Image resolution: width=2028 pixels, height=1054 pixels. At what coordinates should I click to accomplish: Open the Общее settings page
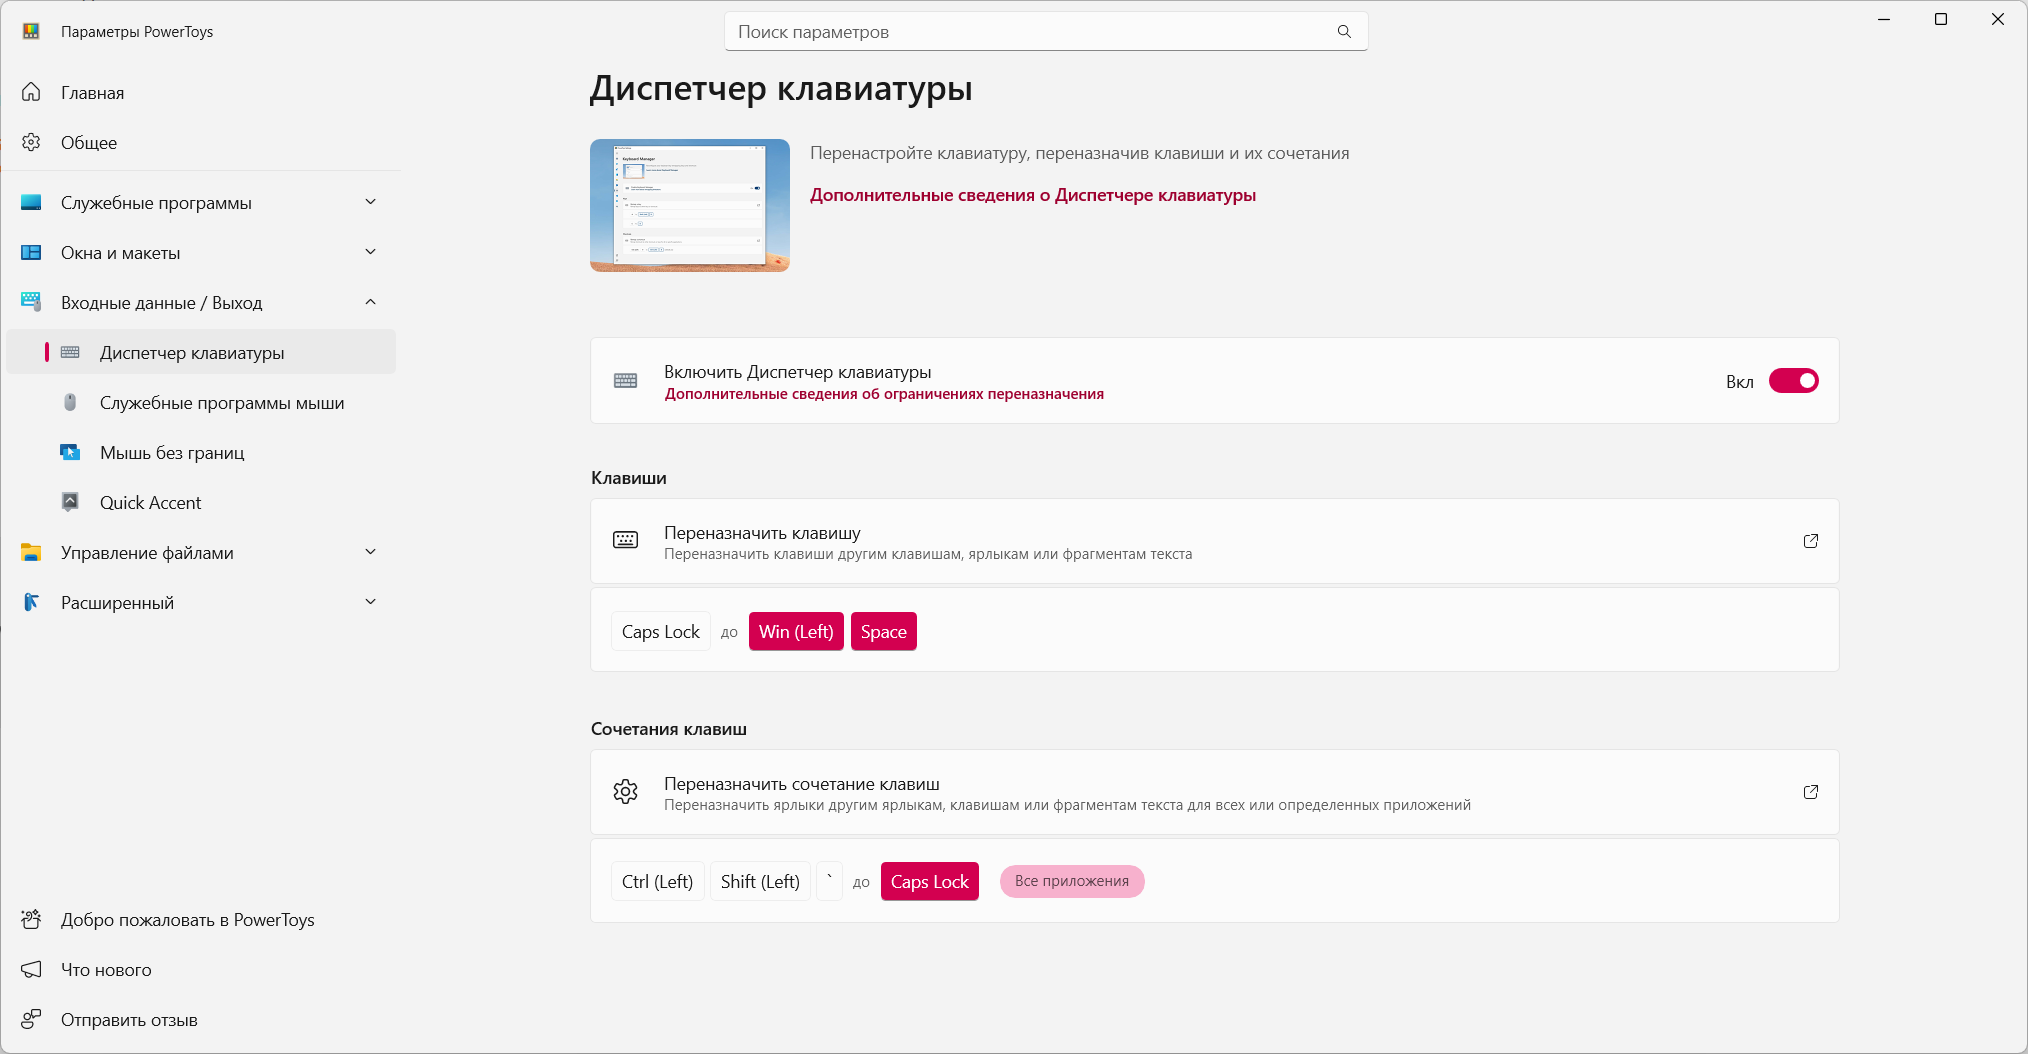(201, 142)
